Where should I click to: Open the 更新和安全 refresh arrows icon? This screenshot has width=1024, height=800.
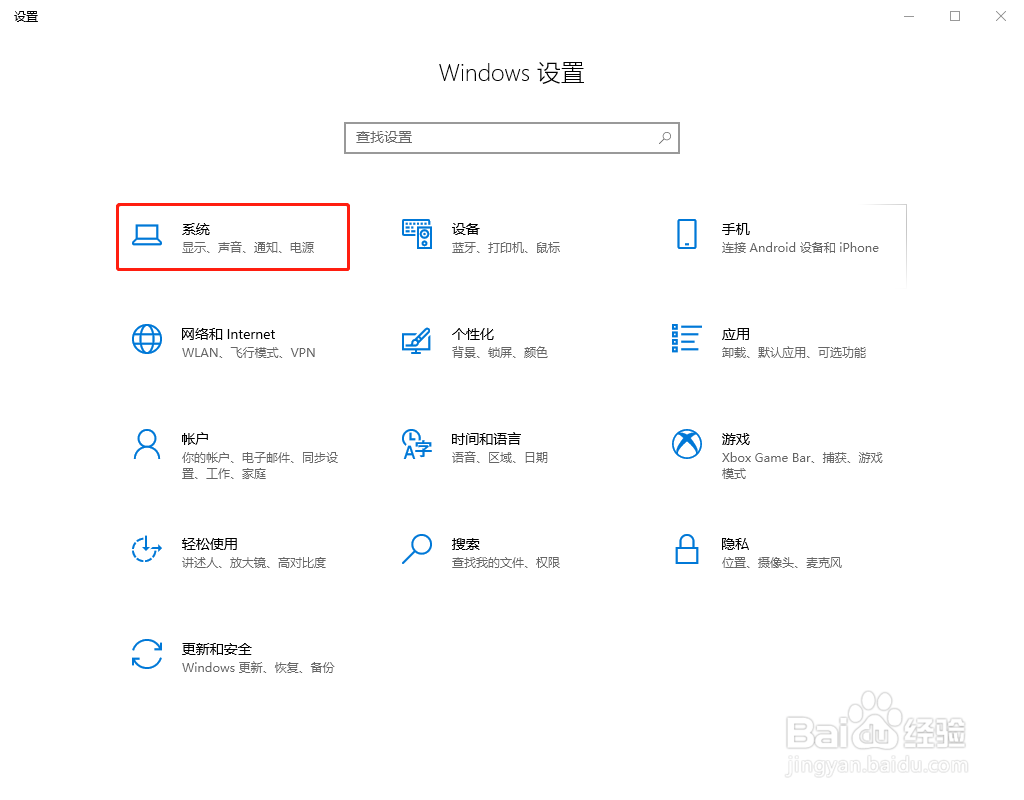147,654
